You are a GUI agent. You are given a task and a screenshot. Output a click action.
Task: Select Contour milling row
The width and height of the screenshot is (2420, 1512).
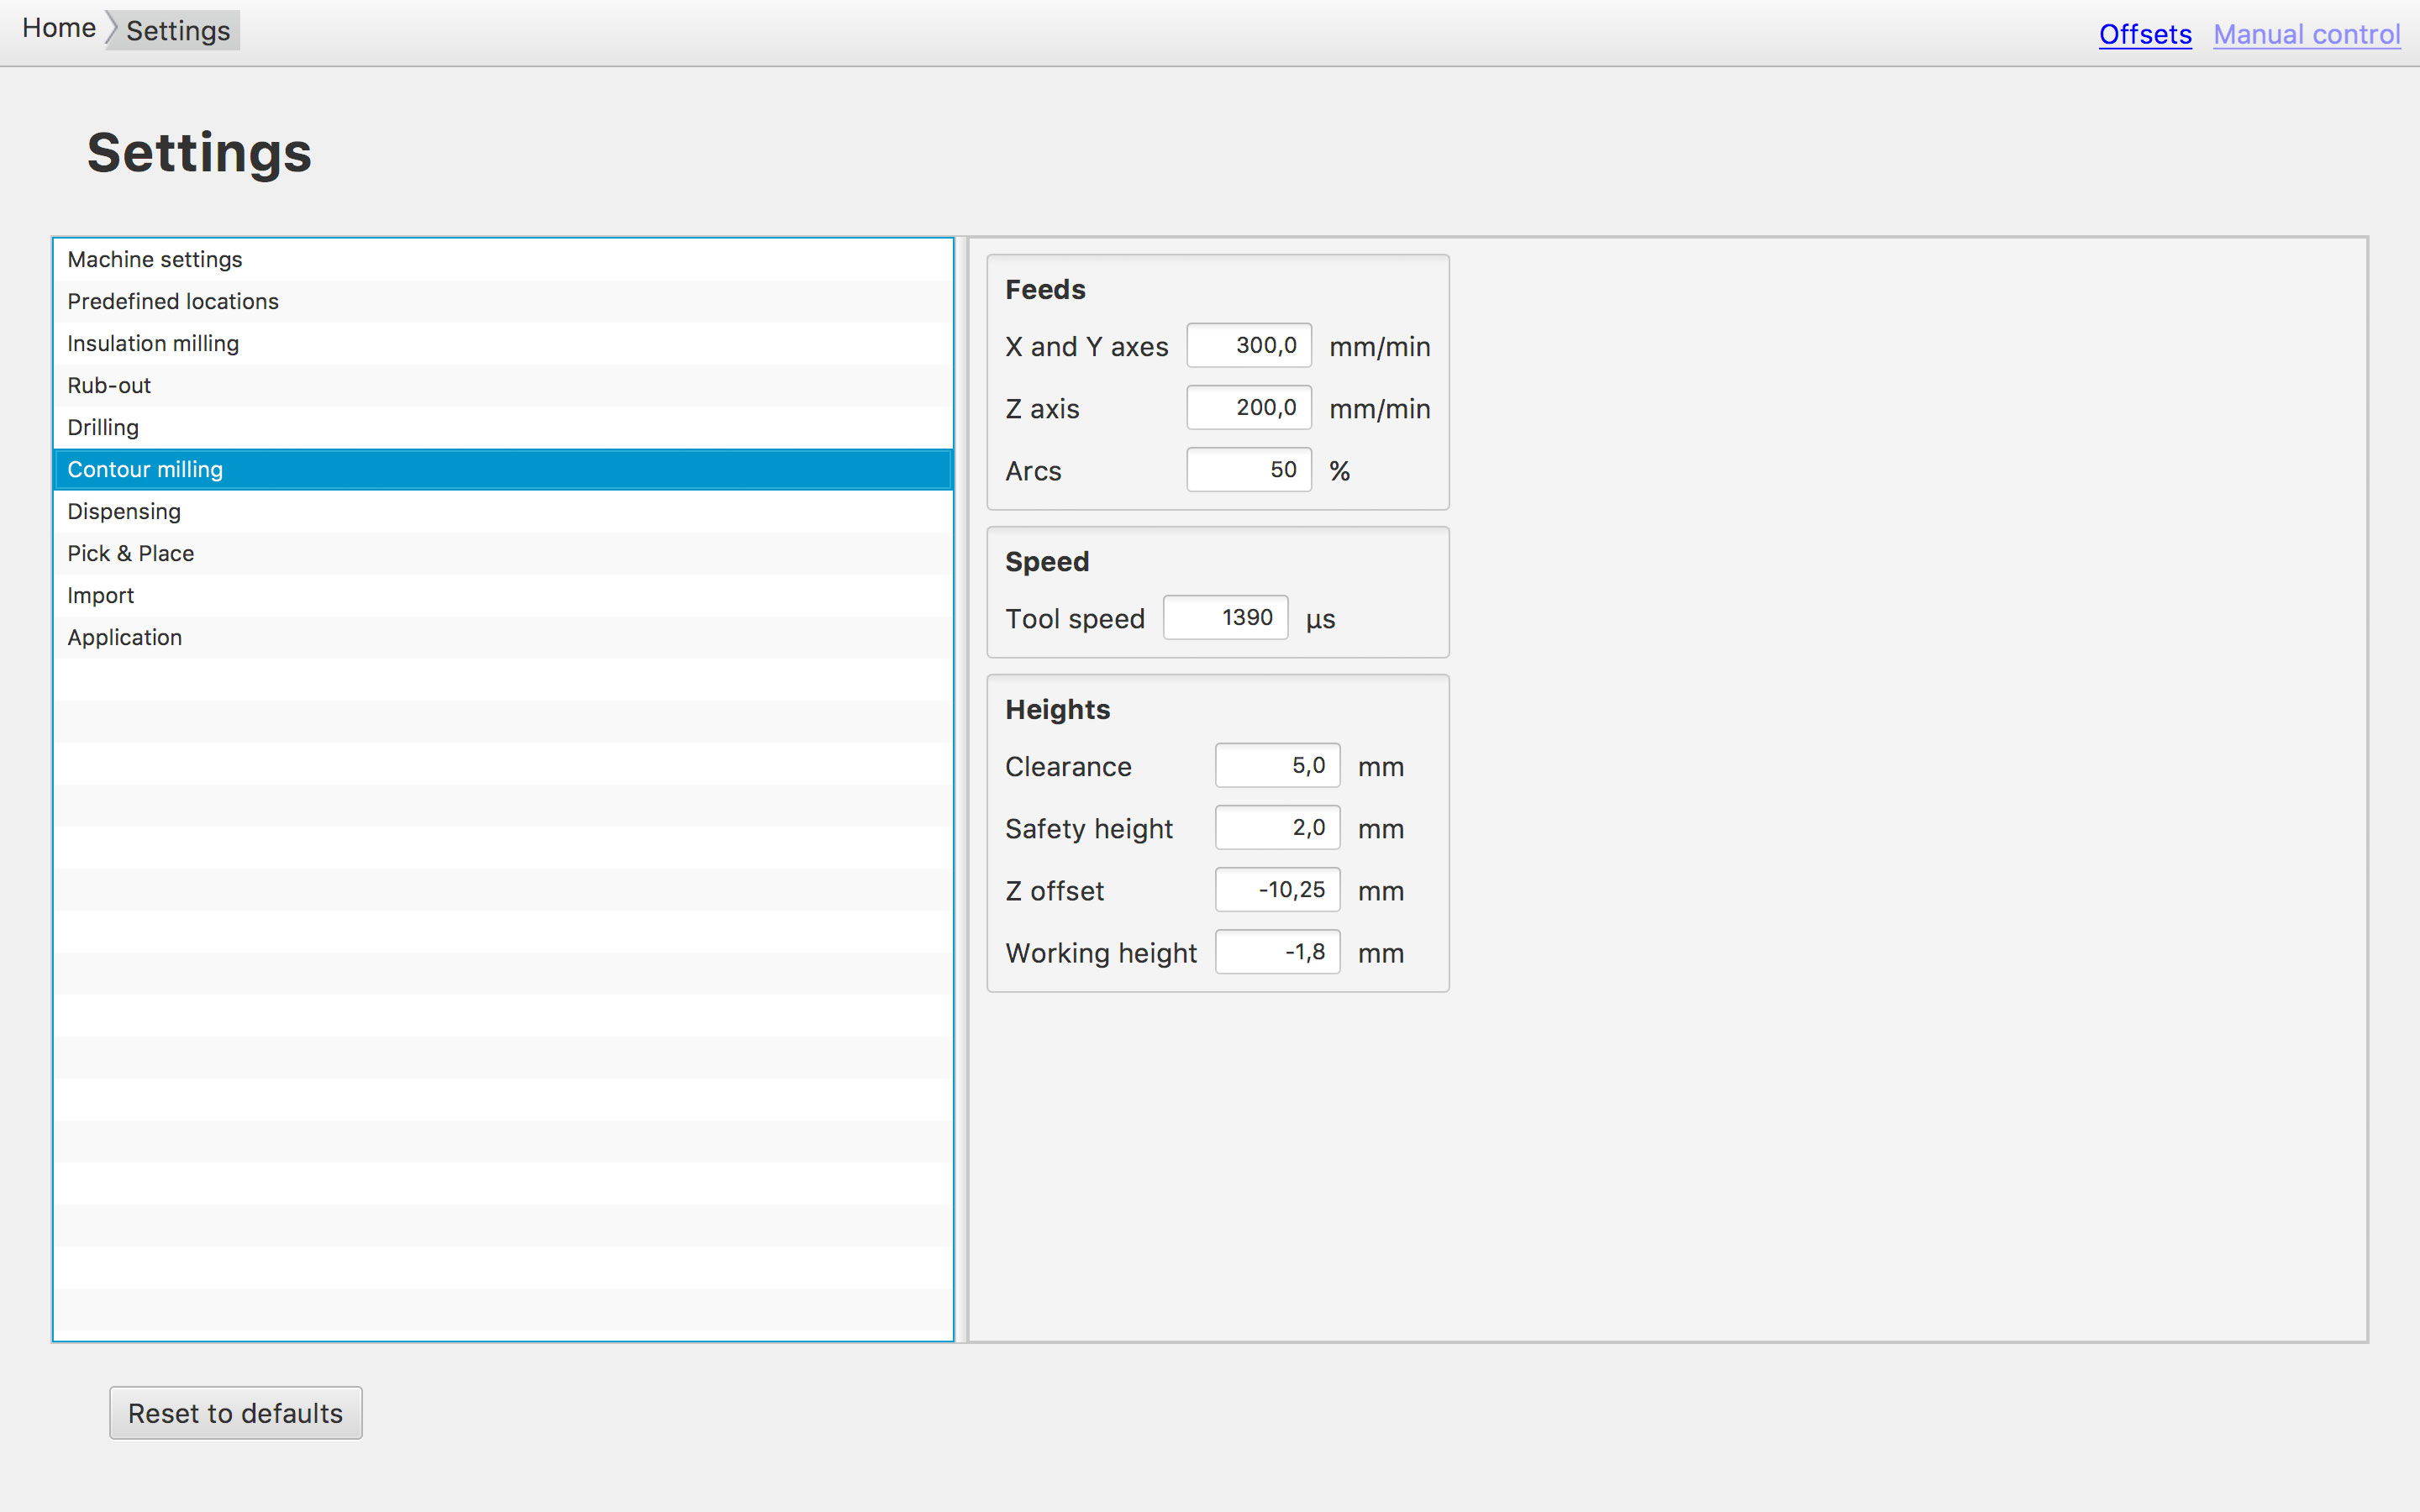pyautogui.click(x=503, y=470)
